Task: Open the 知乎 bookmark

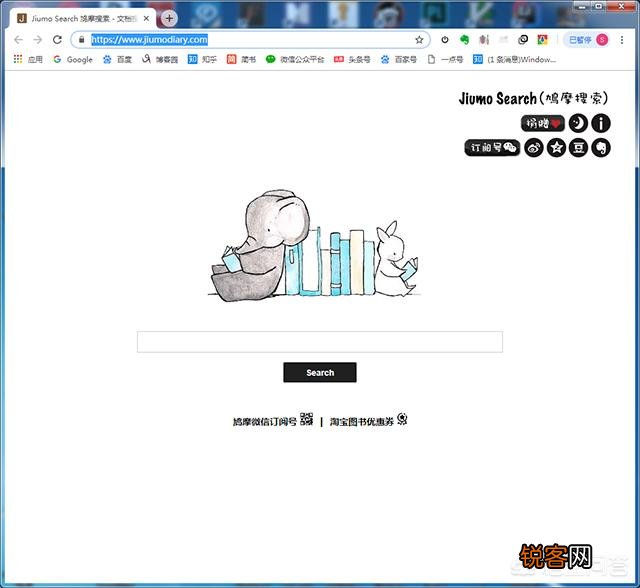Action: (202, 60)
